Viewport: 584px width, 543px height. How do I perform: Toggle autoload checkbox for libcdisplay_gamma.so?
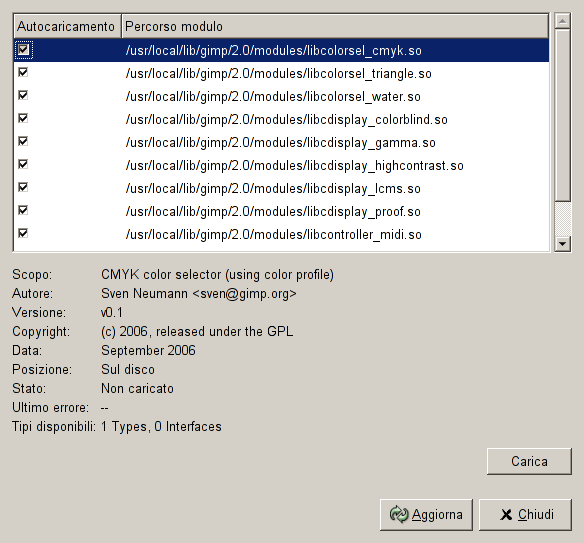(23, 142)
